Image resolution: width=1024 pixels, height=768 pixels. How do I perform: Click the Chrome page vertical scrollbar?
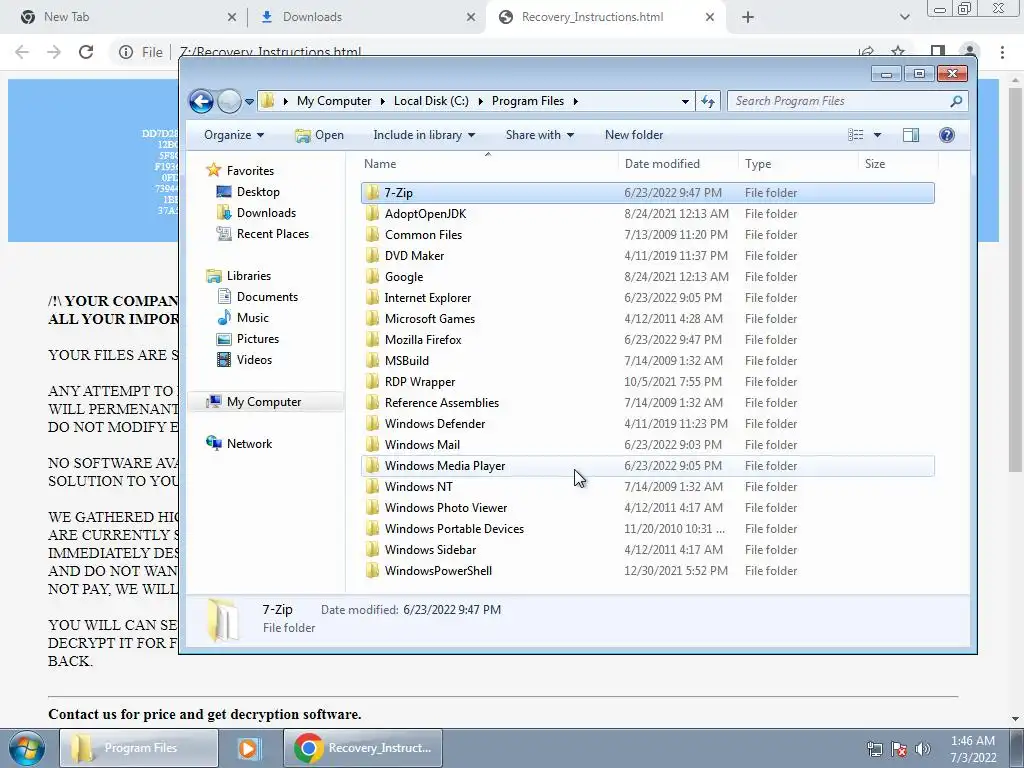tap(1015, 280)
